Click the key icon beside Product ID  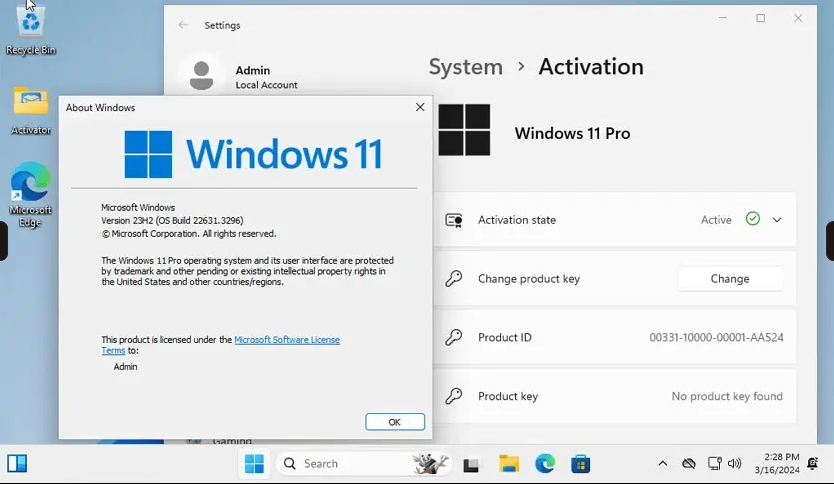[x=454, y=337]
